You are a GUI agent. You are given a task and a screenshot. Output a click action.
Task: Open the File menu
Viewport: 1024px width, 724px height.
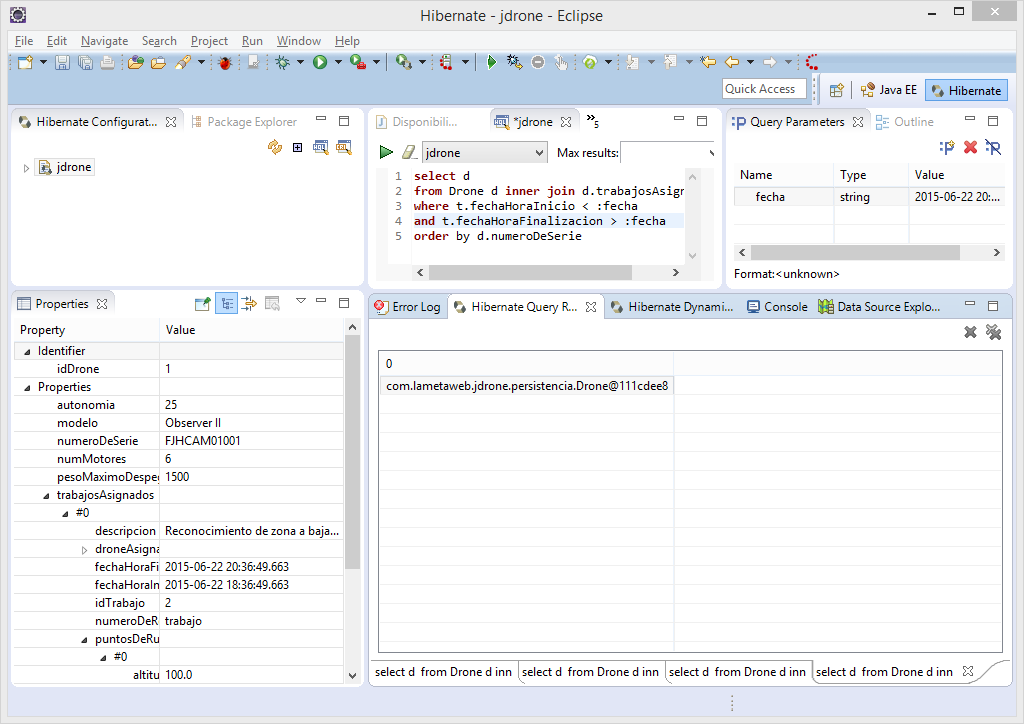pos(24,40)
